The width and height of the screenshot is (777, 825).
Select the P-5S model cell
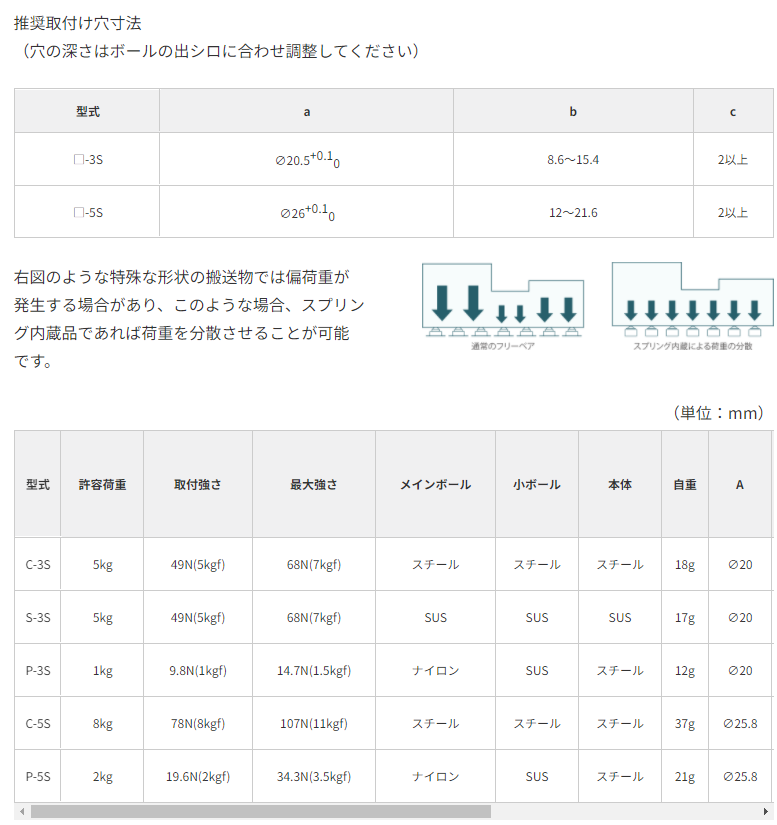tap(38, 776)
